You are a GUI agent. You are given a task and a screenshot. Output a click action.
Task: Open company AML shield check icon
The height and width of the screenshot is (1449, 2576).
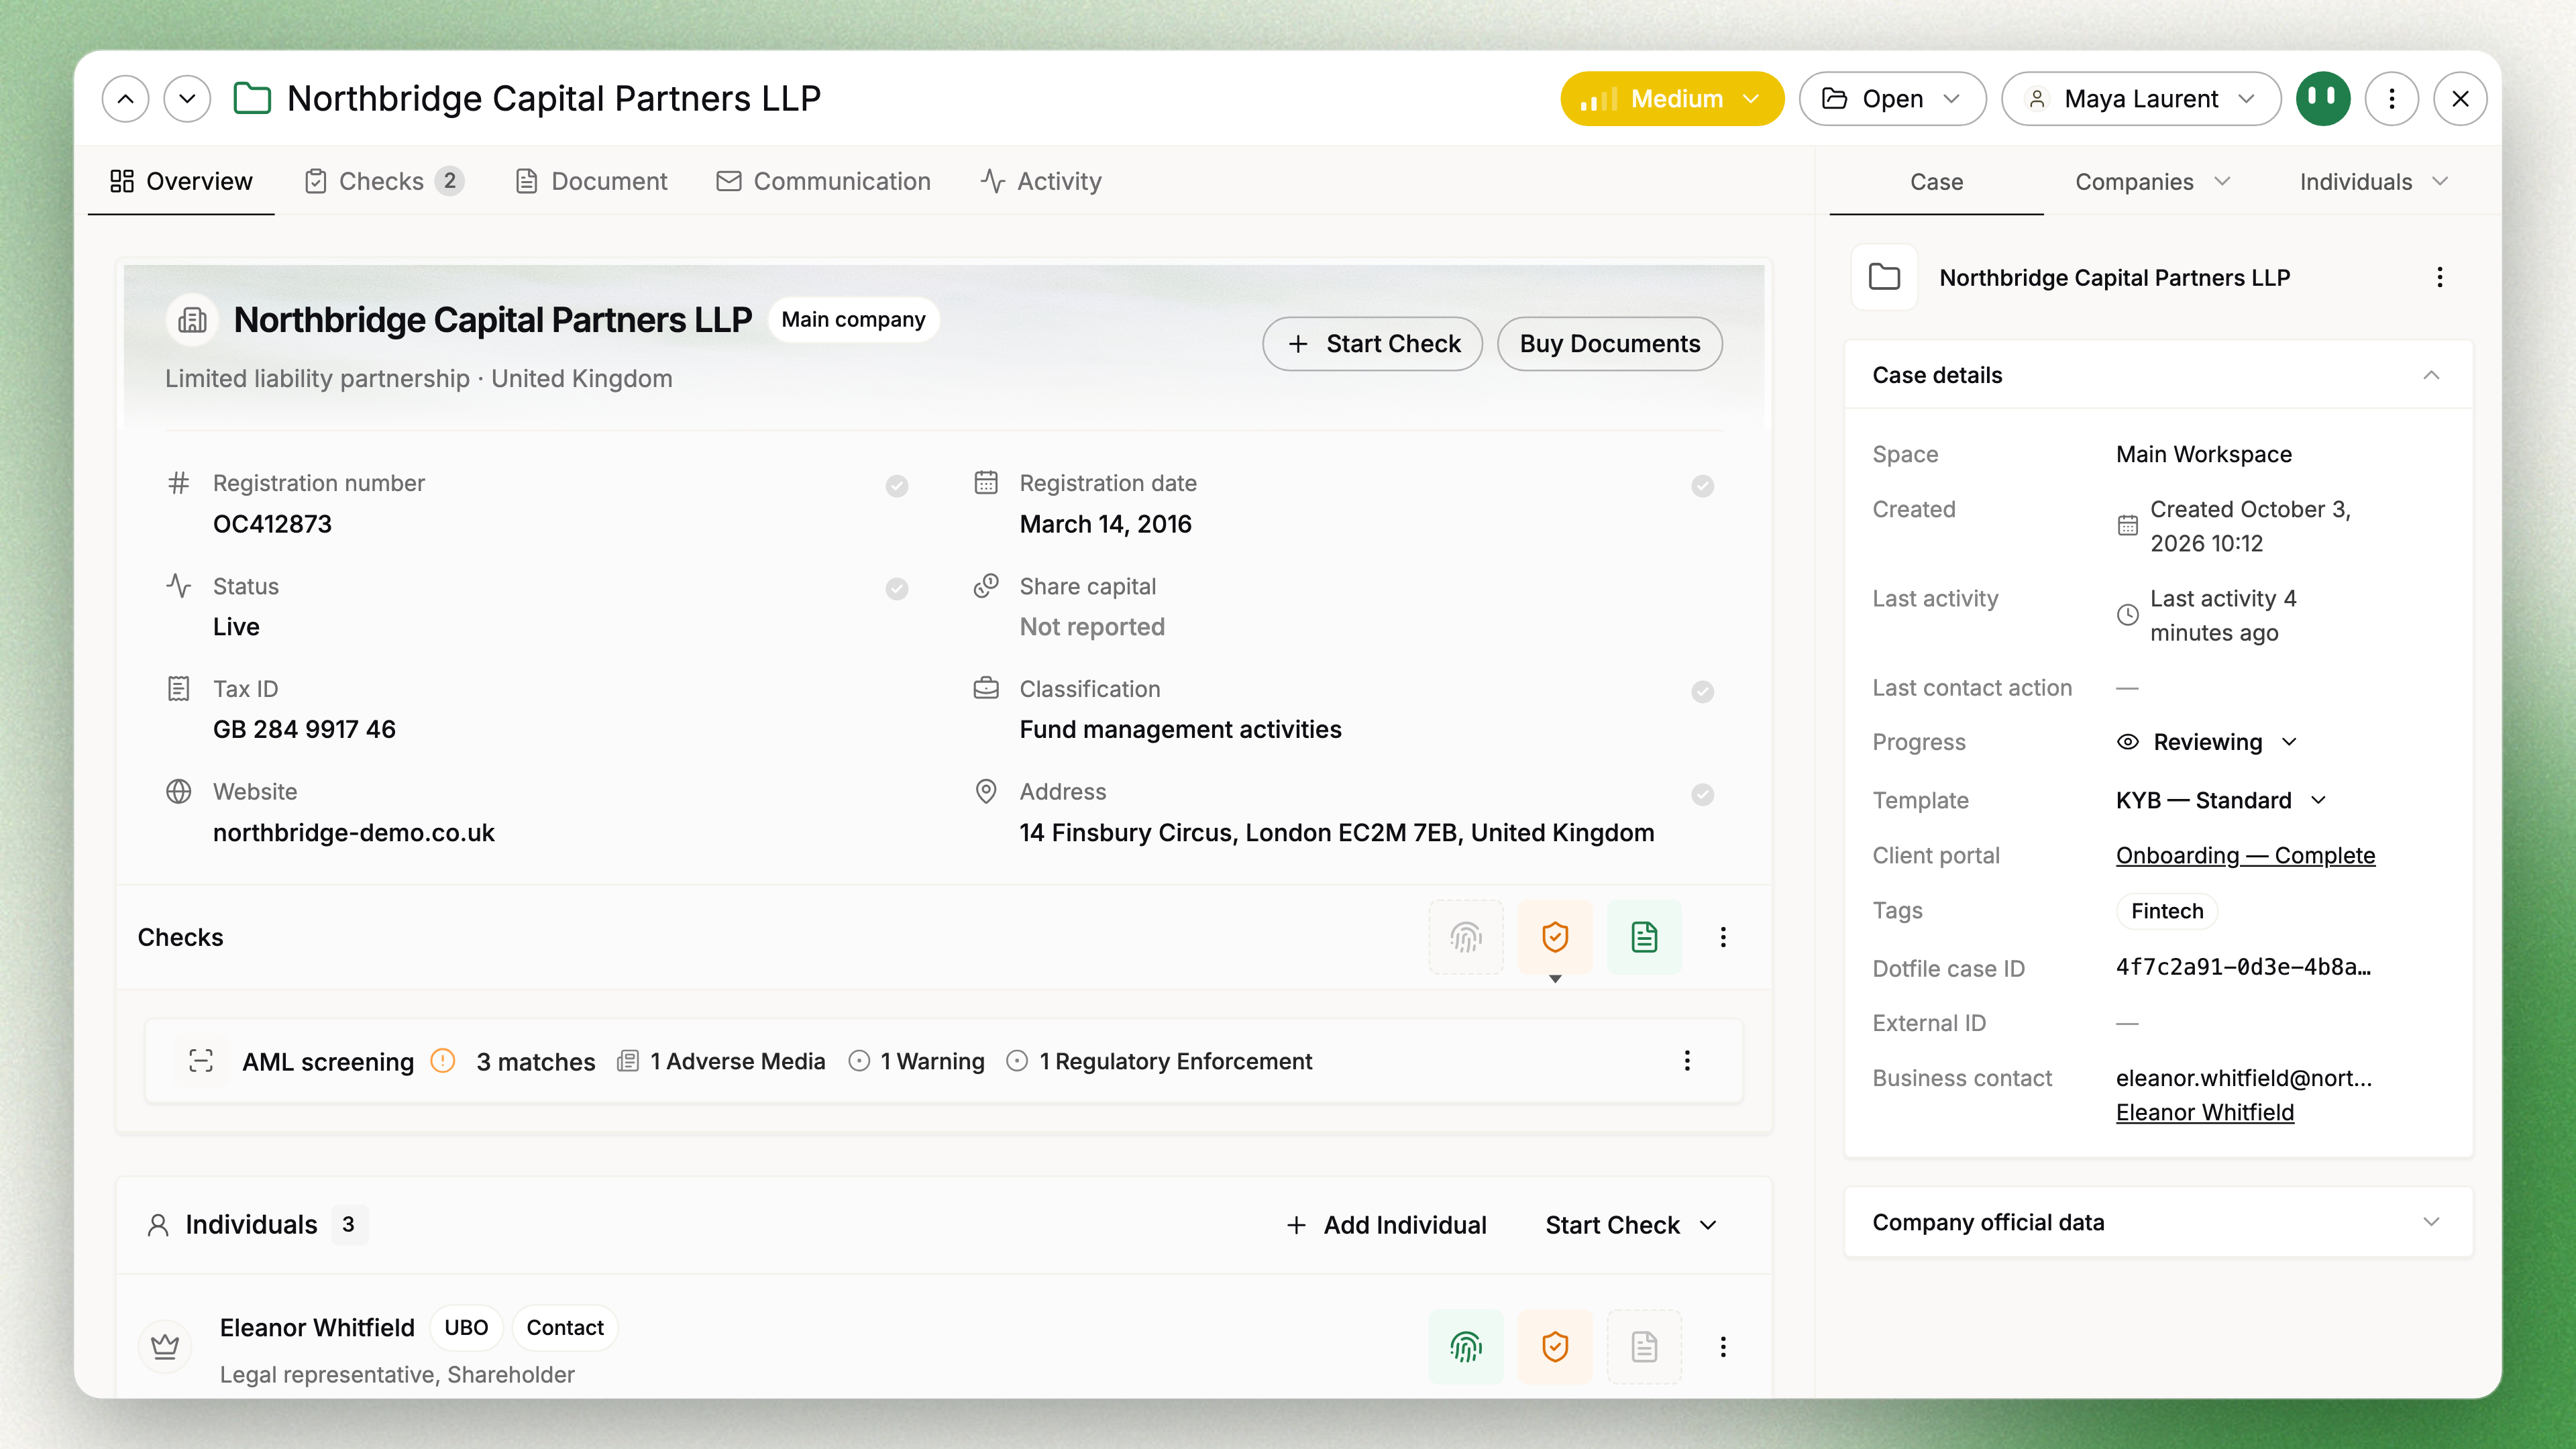click(1555, 937)
